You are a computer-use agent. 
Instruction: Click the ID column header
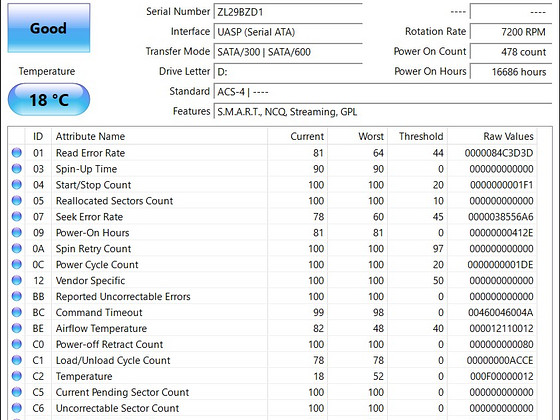tap(38, 136)
